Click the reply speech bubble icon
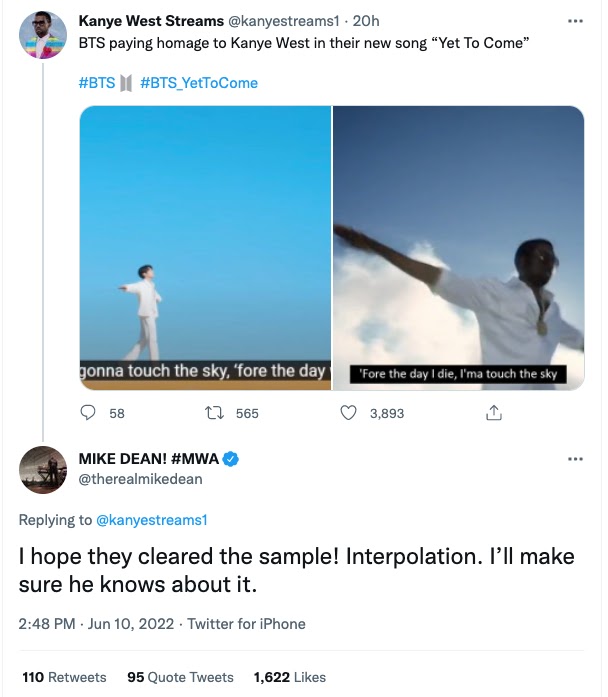This screenshot has height=697, width=608. [88, 413]
